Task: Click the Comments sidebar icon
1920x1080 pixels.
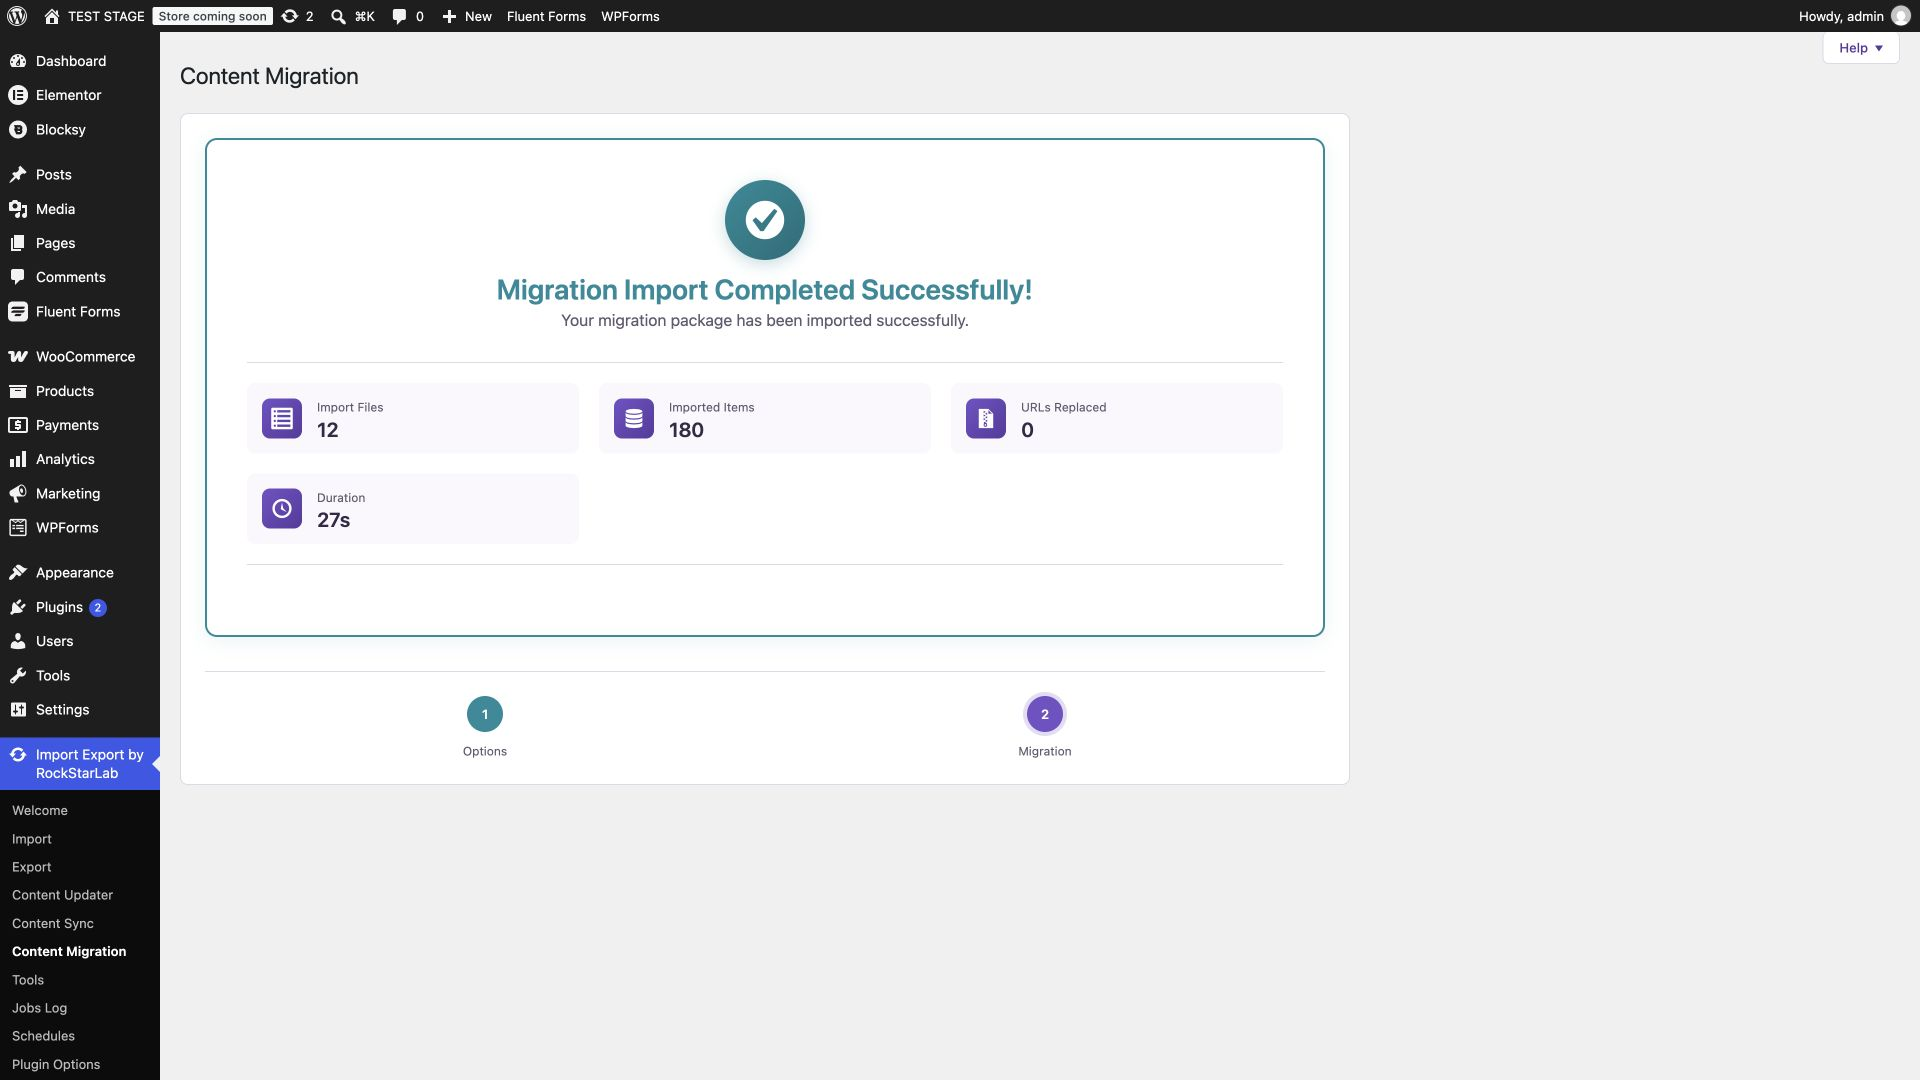Action: [x=17, y=277]
